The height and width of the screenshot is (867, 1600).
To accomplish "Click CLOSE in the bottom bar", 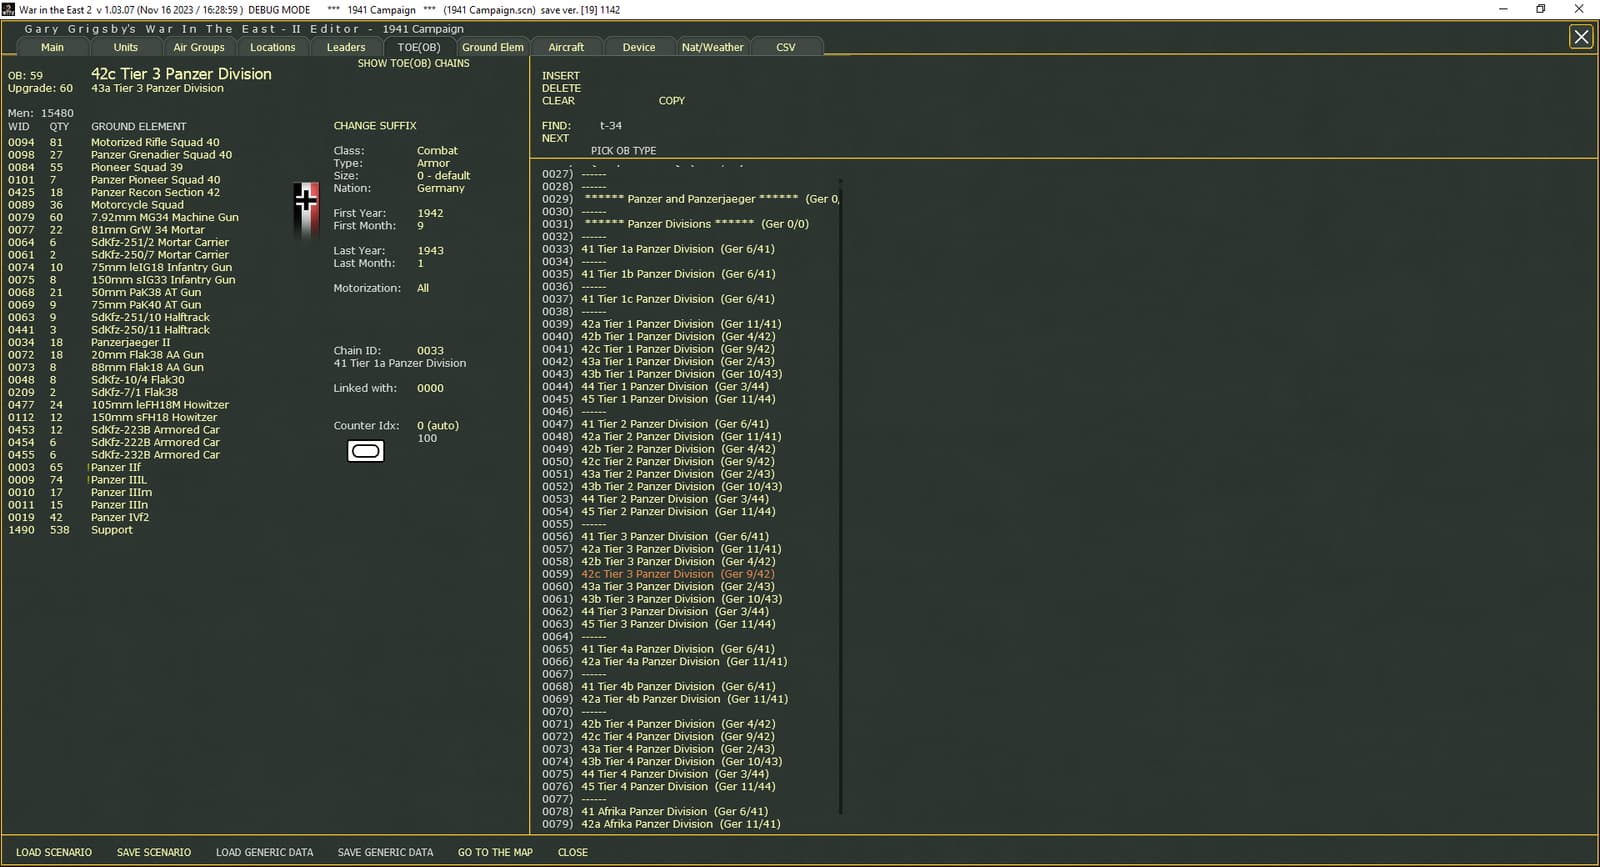I will pyautogui.click(x=573, y=853).
